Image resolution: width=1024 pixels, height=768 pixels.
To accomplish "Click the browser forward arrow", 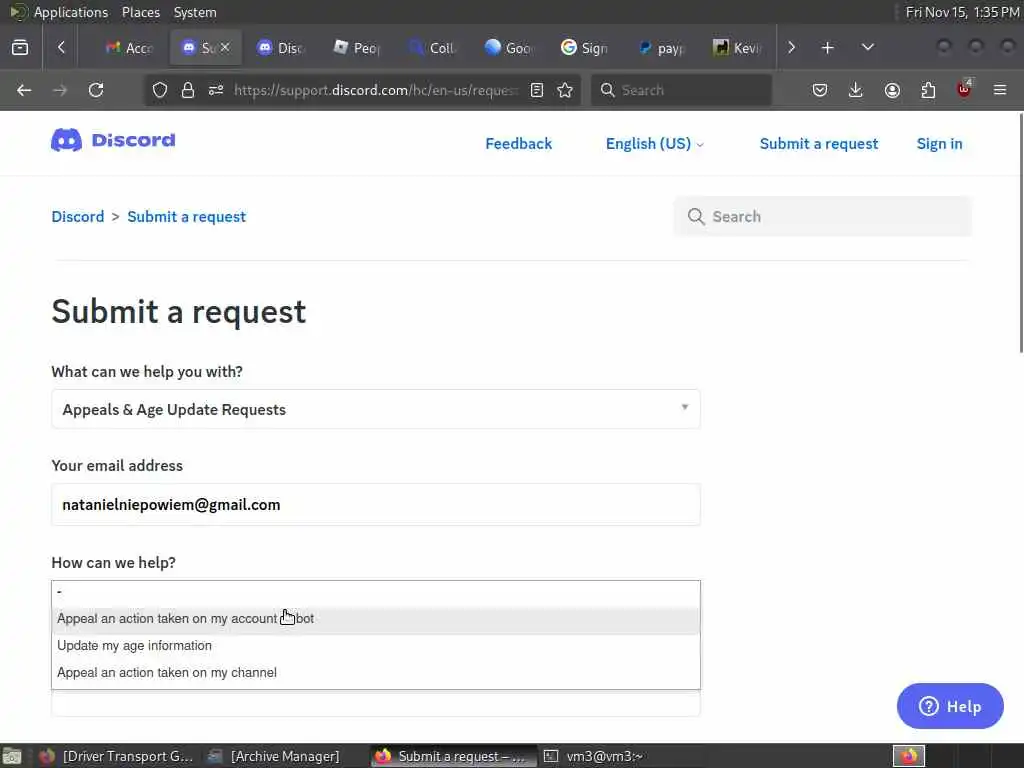I will coord(59,90).
